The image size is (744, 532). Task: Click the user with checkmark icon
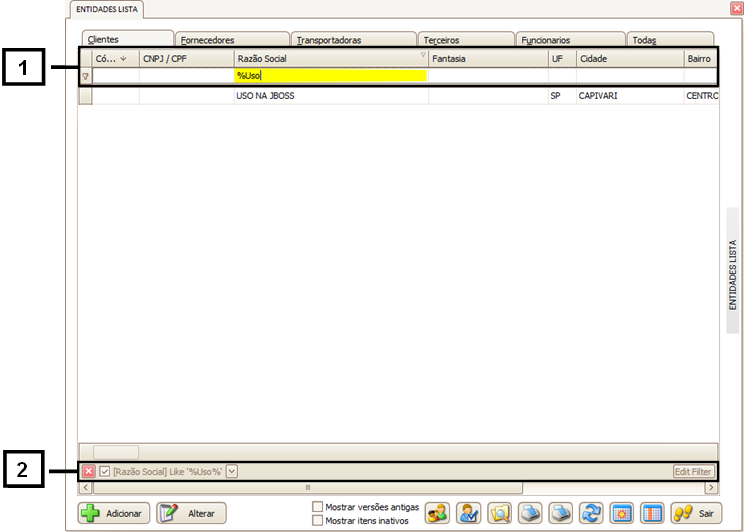pyautogui.click(x=468, y=513)
